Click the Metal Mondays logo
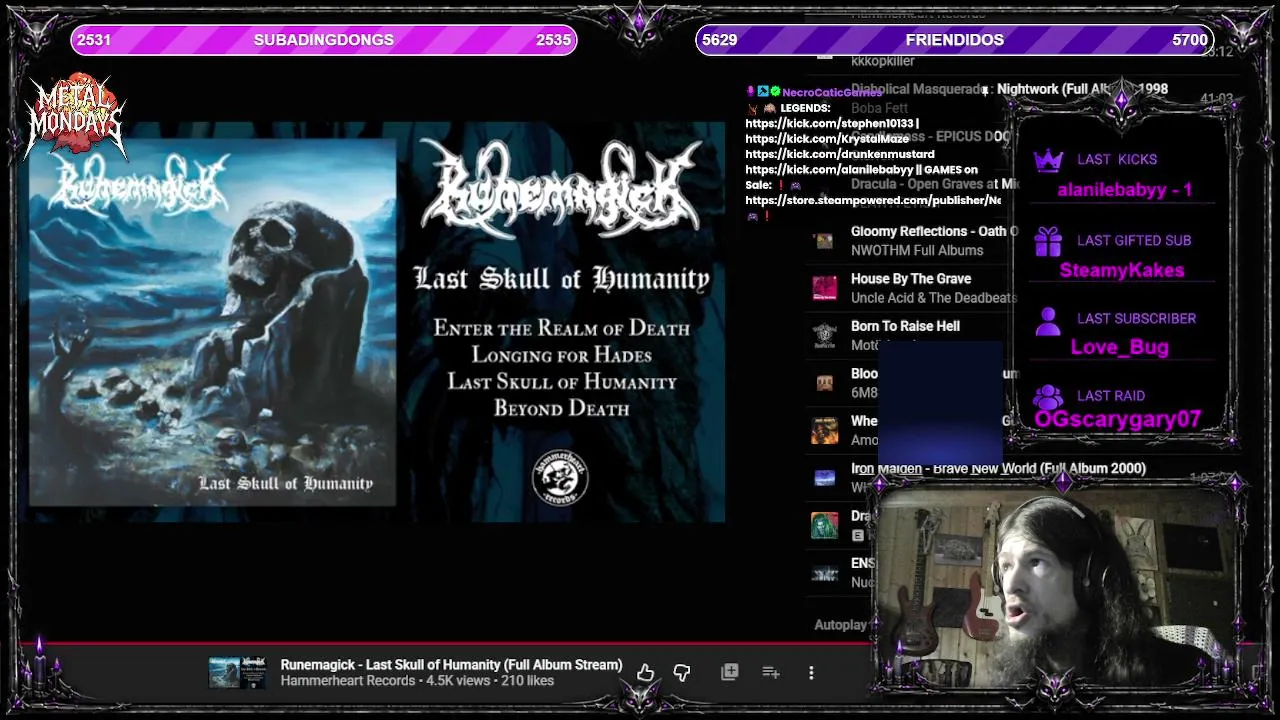The height and width of the screenshot is (720, 1280). 76,115
